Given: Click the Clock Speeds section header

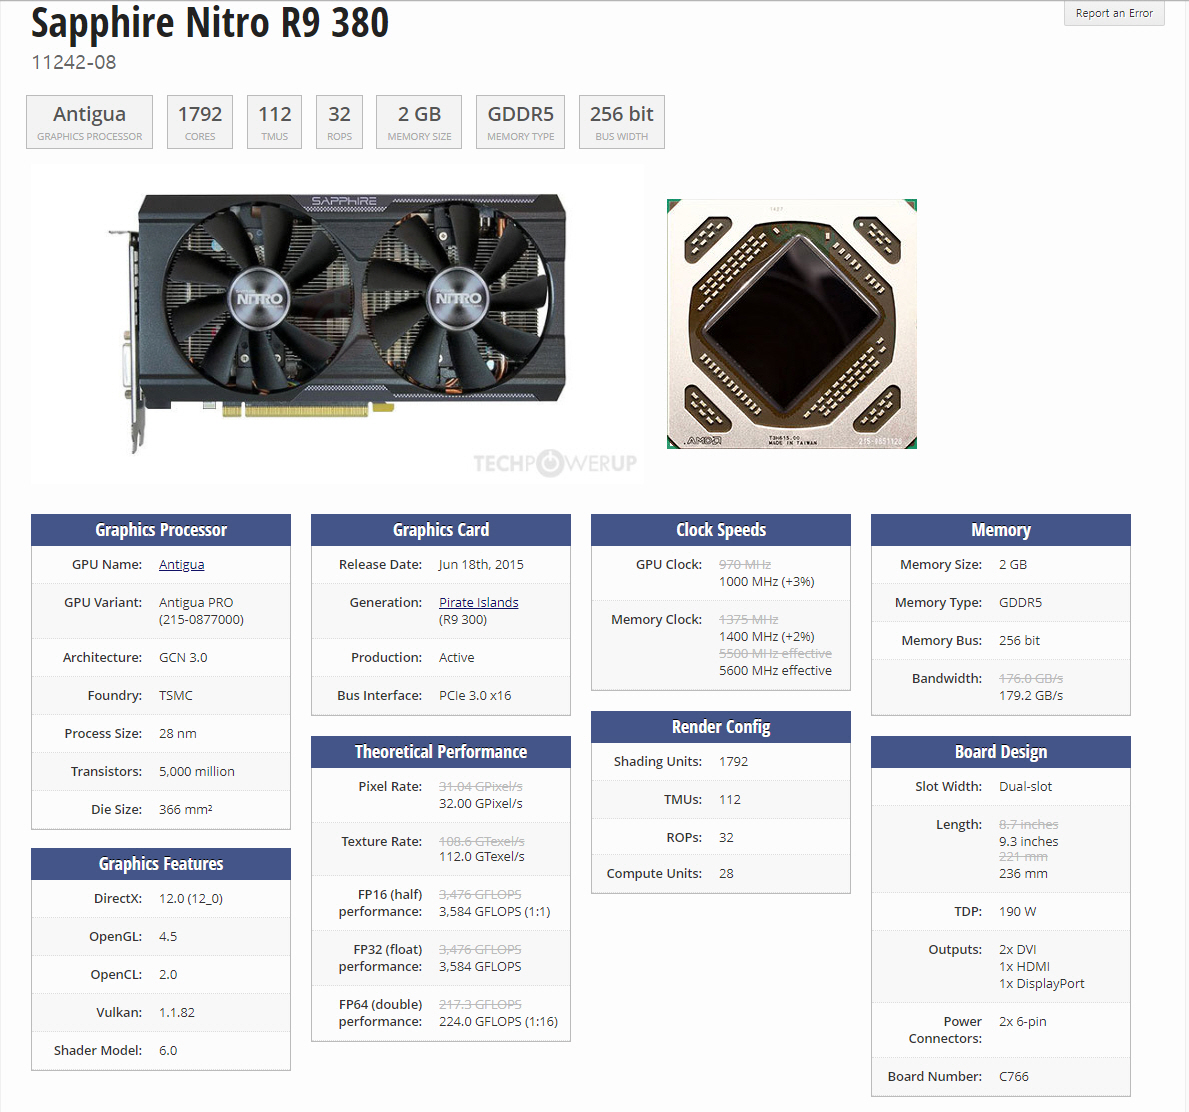Looking at the screenshot, I should (x=721, y=530).
